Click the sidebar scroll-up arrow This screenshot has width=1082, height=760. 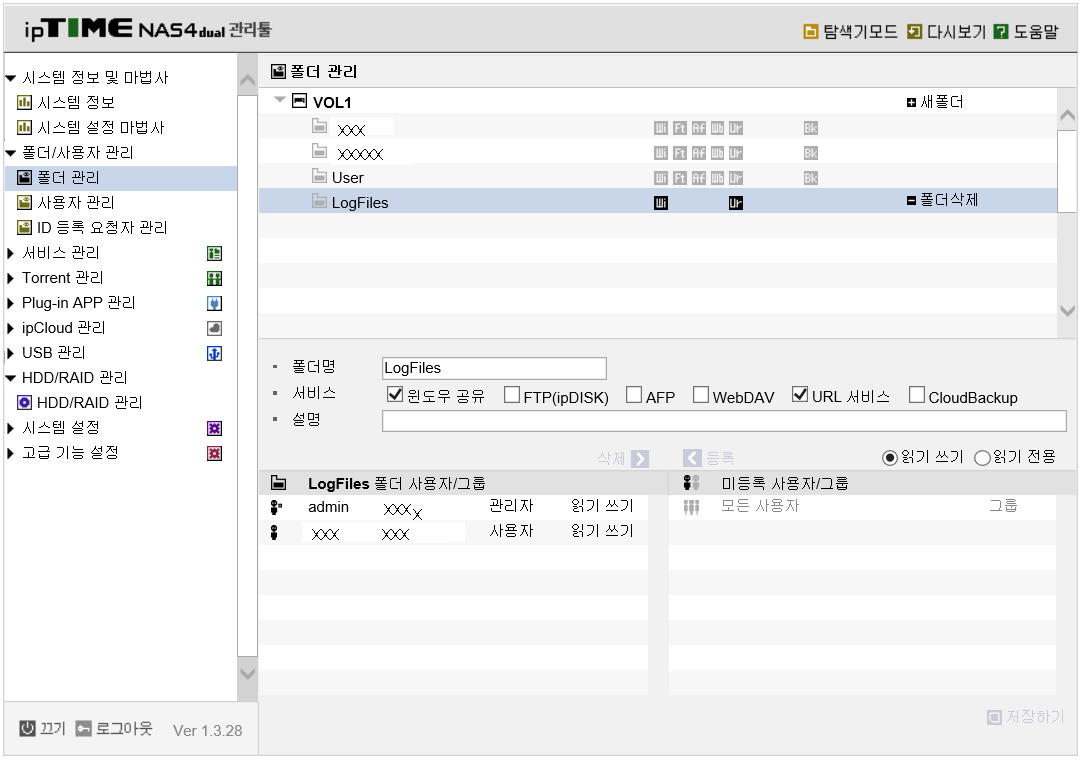coord(247,80)
